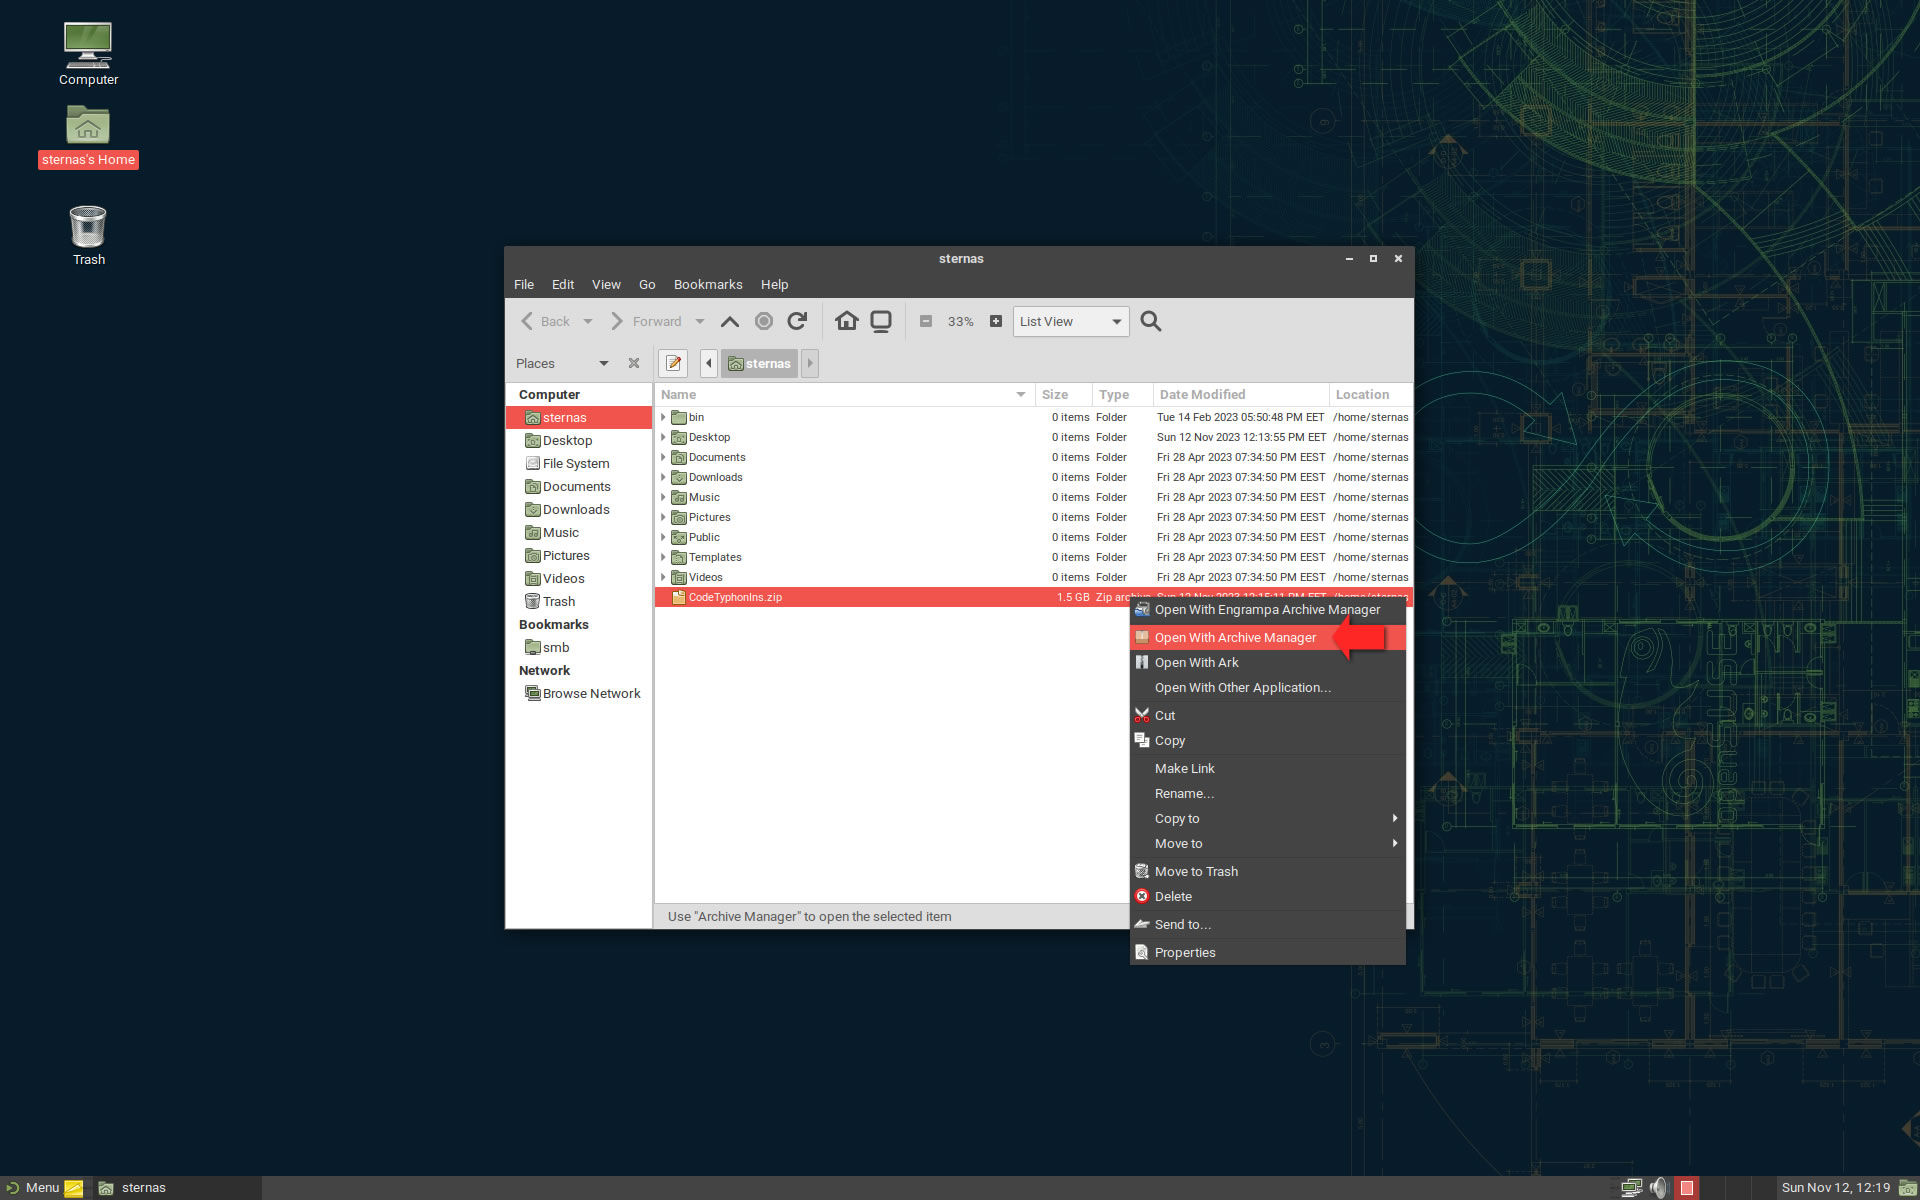Toggle the text location edit button
This screenshot has width=1920, height=1200.
click(x=673, y=363)
